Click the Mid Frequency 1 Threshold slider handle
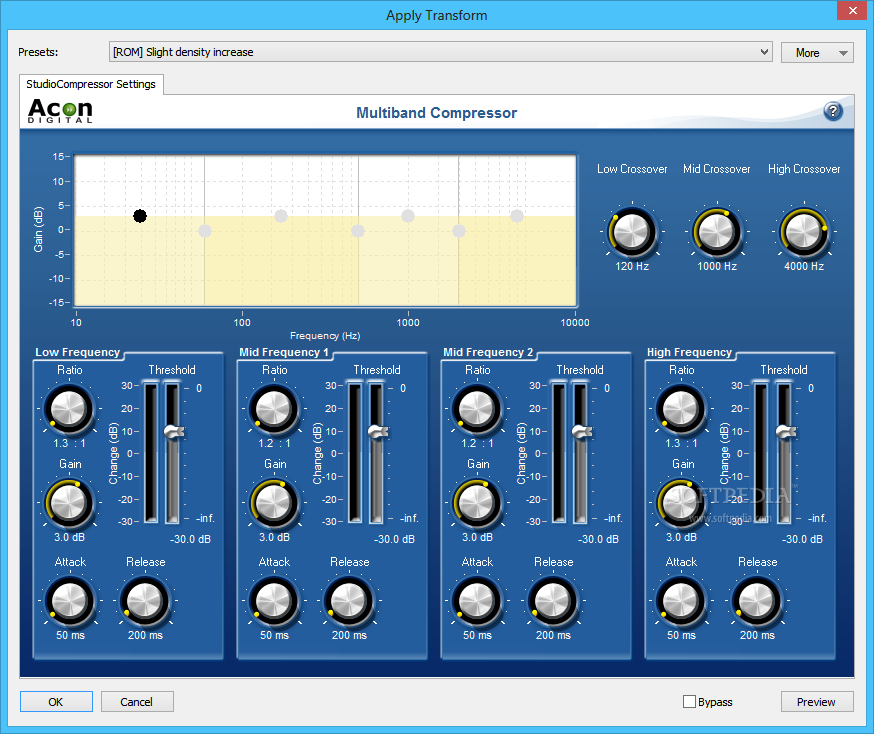 [378, 431]
